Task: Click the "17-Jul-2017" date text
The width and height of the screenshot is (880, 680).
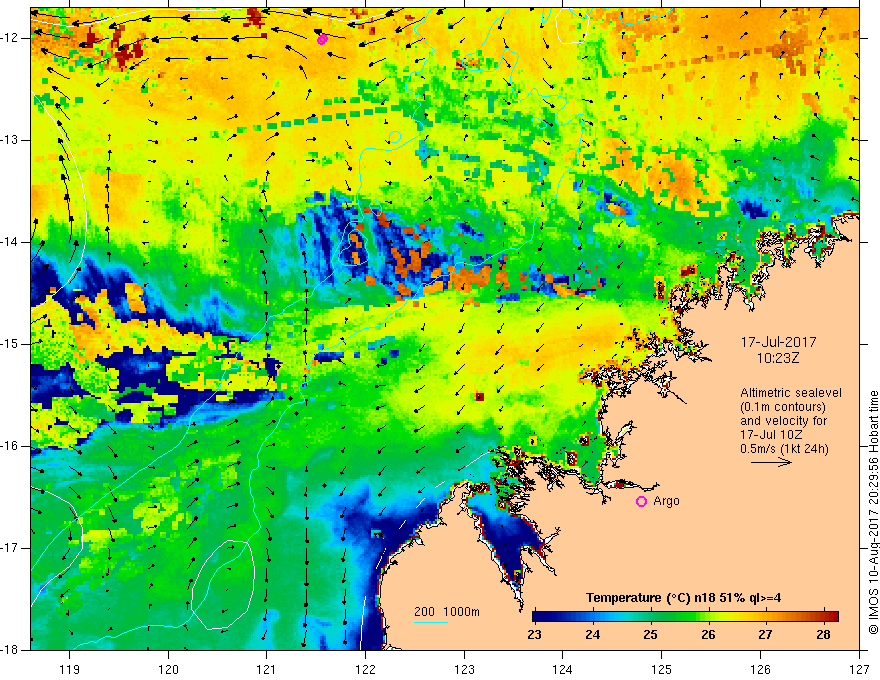Action: (x=778, y=342)
